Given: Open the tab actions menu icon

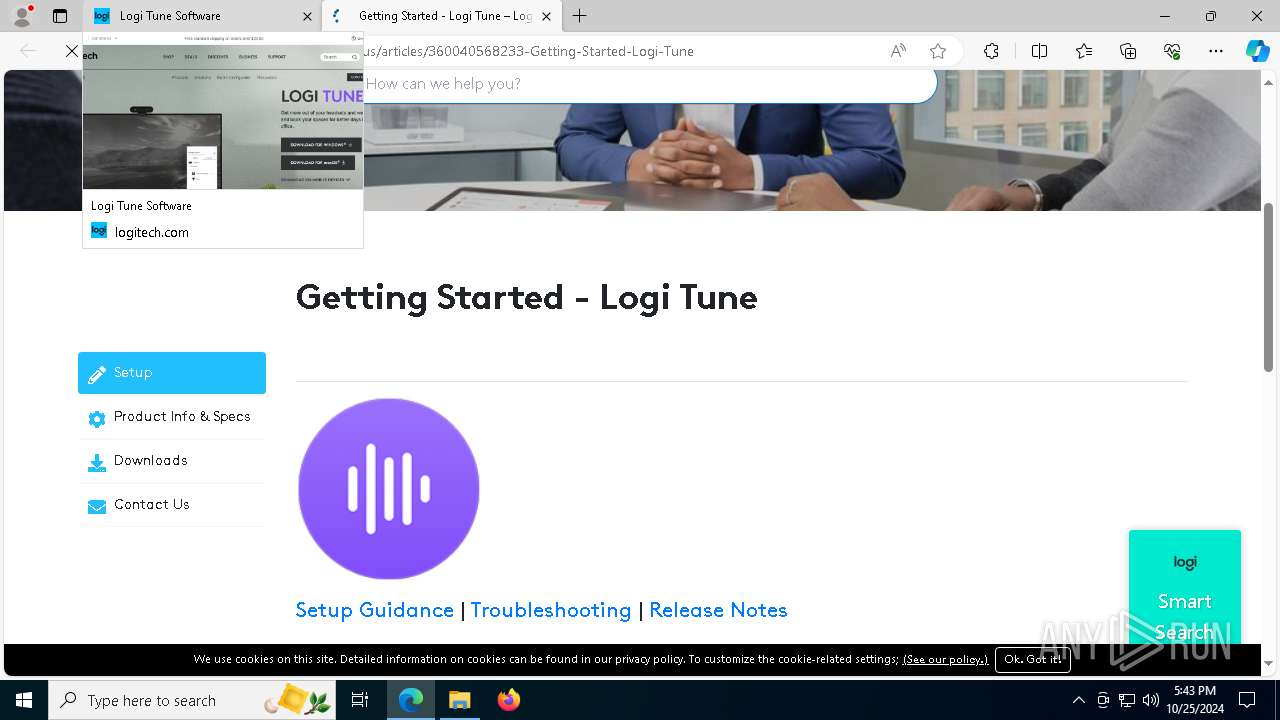Looking at the screenshot, I should (60, 16).
